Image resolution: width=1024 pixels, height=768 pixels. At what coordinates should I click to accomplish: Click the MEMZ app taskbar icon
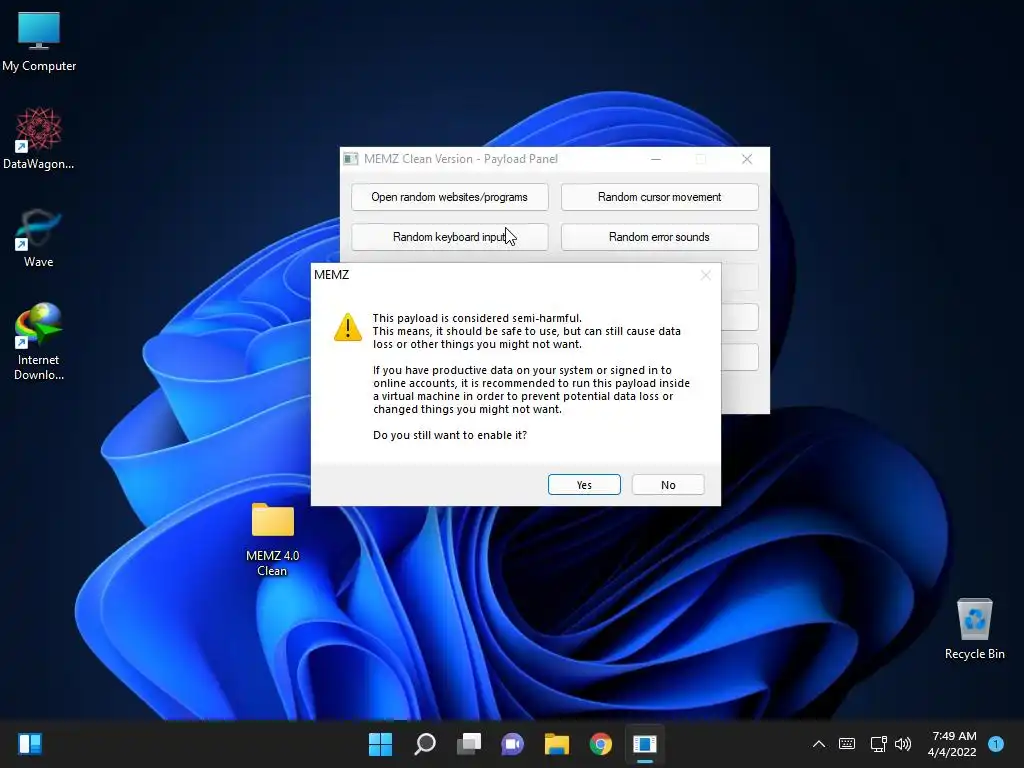click(x=645, y=744)
